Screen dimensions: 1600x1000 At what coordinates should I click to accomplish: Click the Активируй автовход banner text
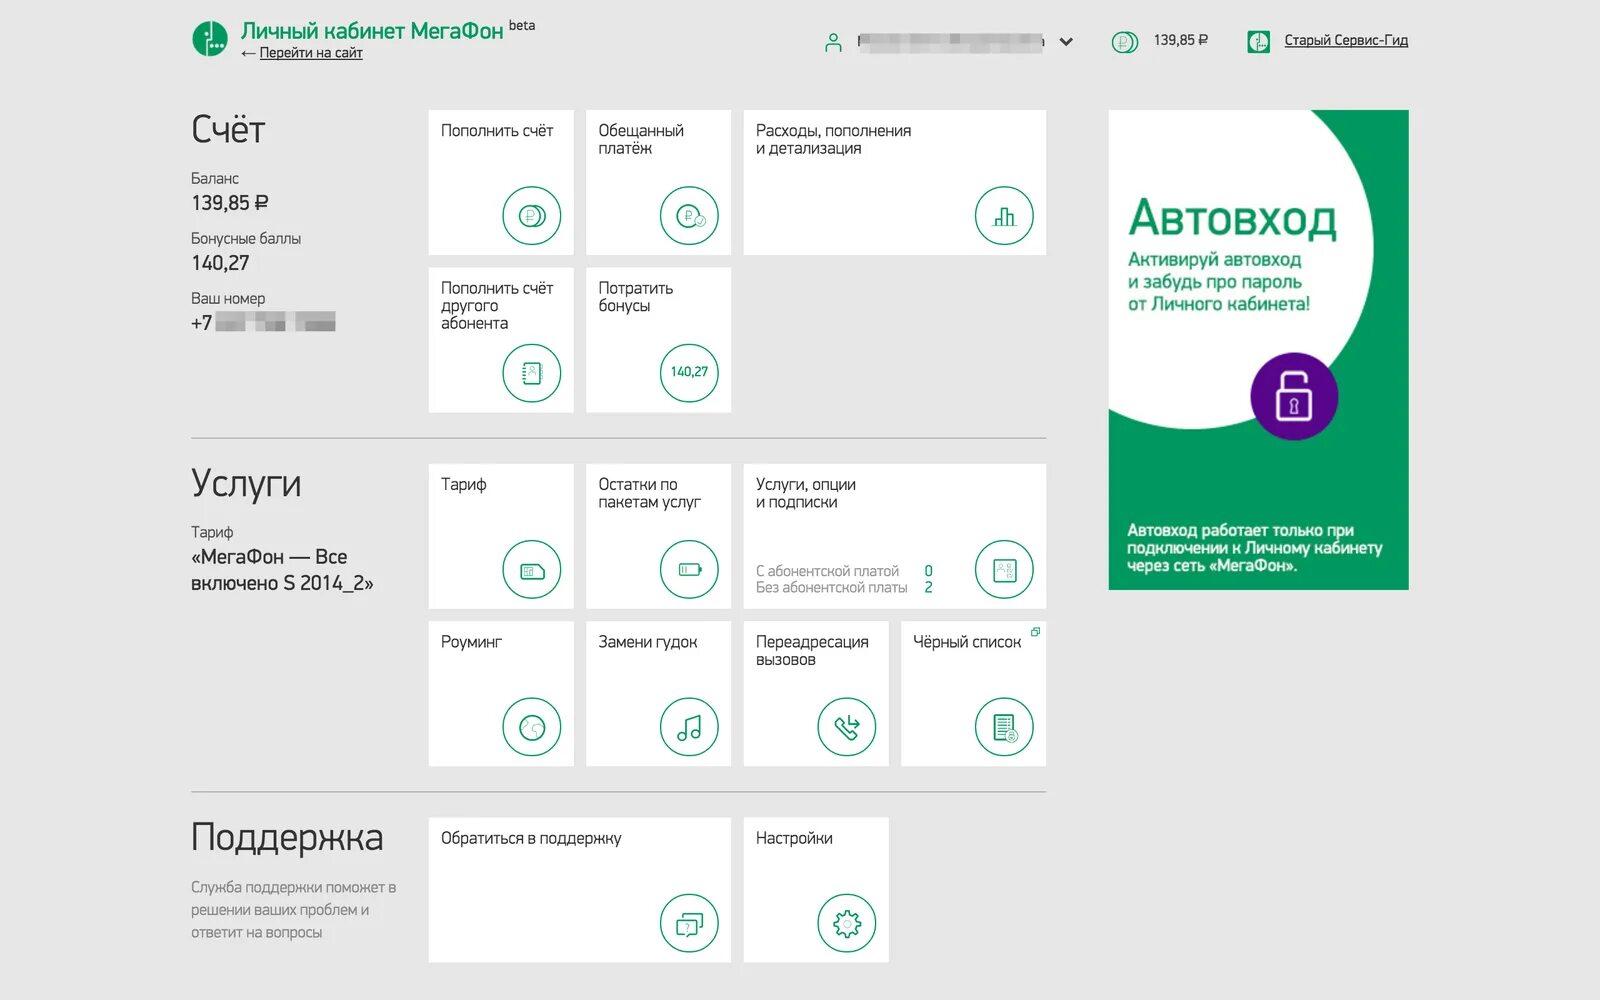coord(1219,282)
